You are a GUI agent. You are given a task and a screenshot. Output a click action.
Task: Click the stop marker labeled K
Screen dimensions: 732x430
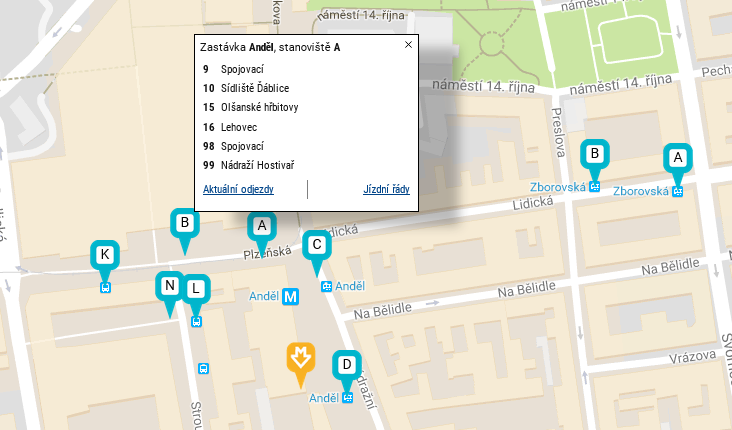click(105, 255)
